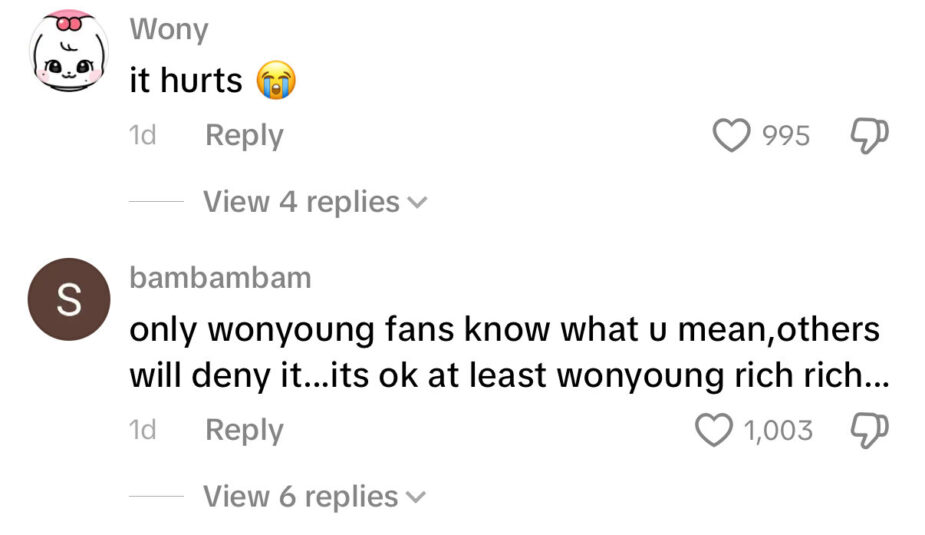Open bambambam's brown S avatar

(69, 299)
